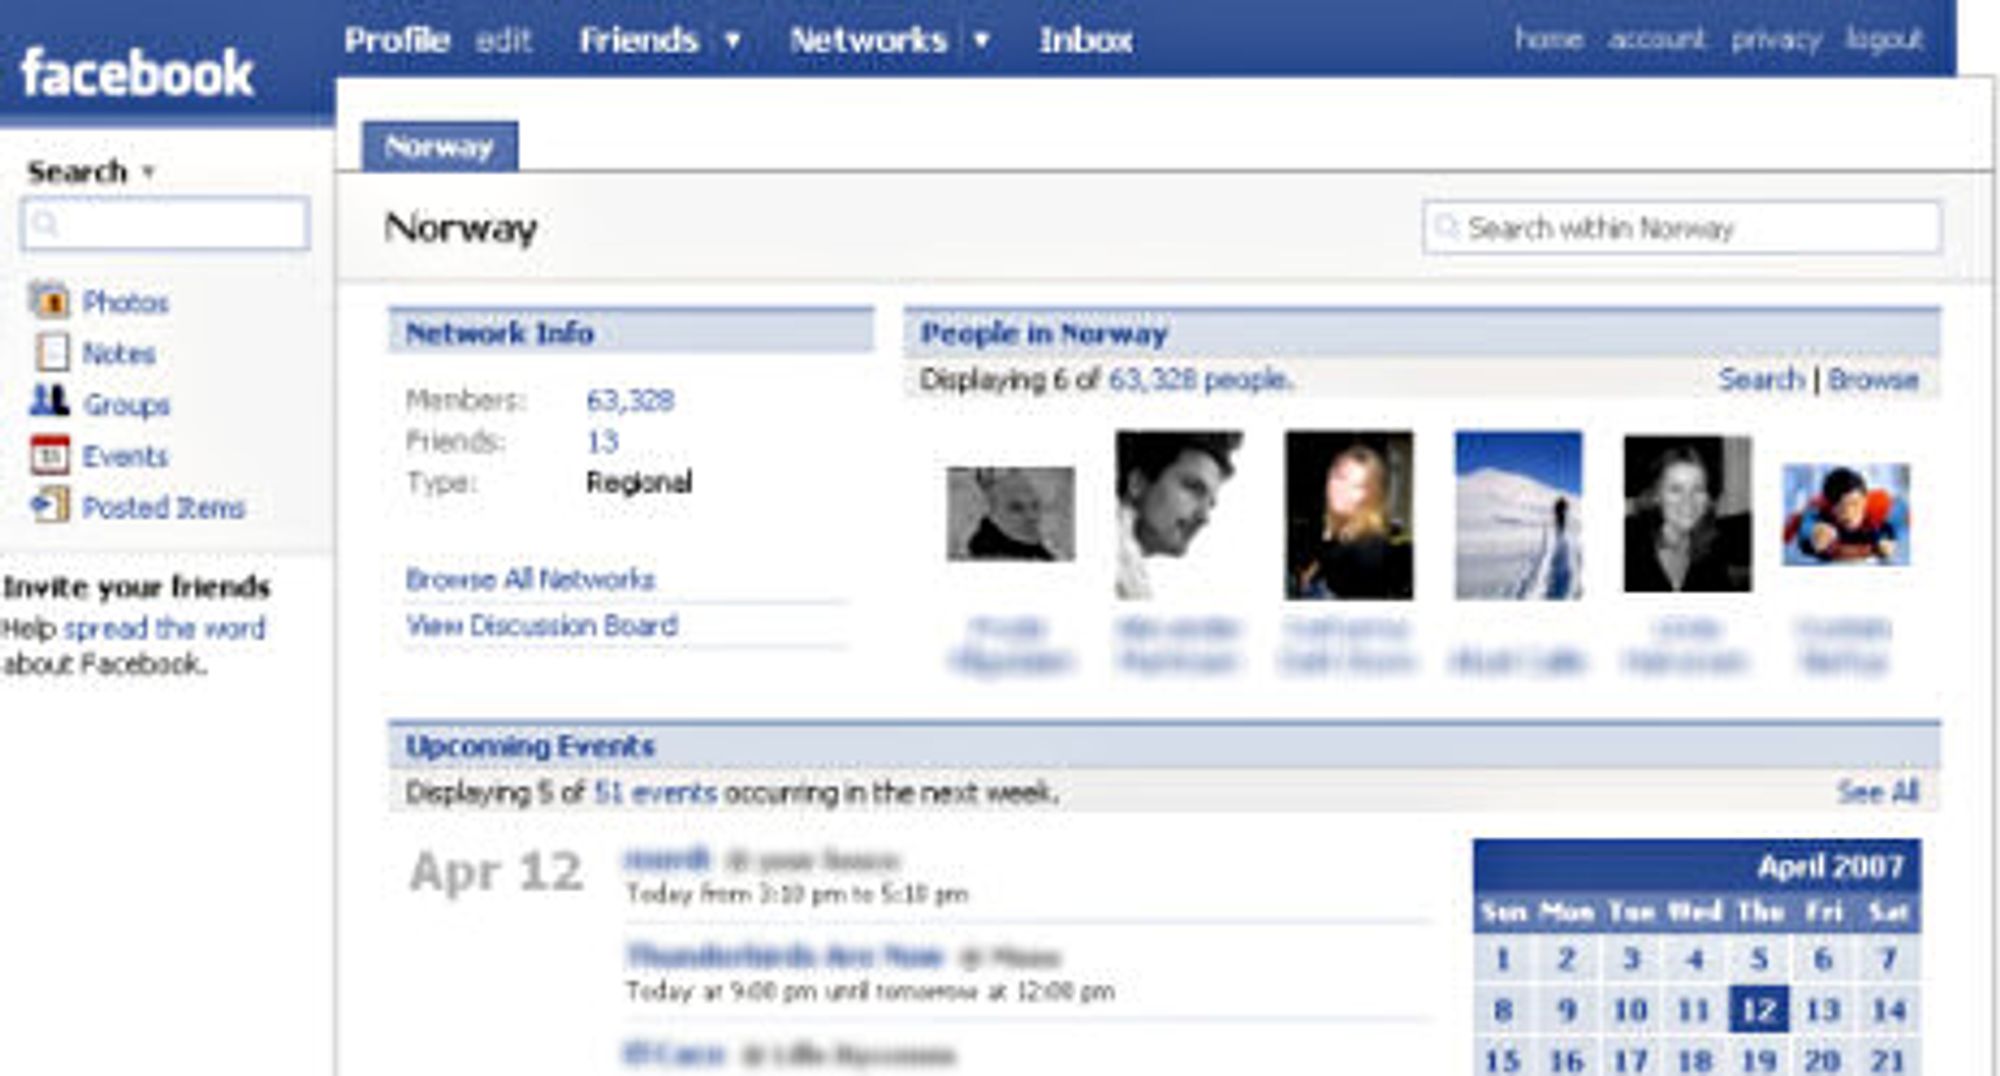
Task: Open Notes link in sidebar
Action: click(x=118, y=353)
